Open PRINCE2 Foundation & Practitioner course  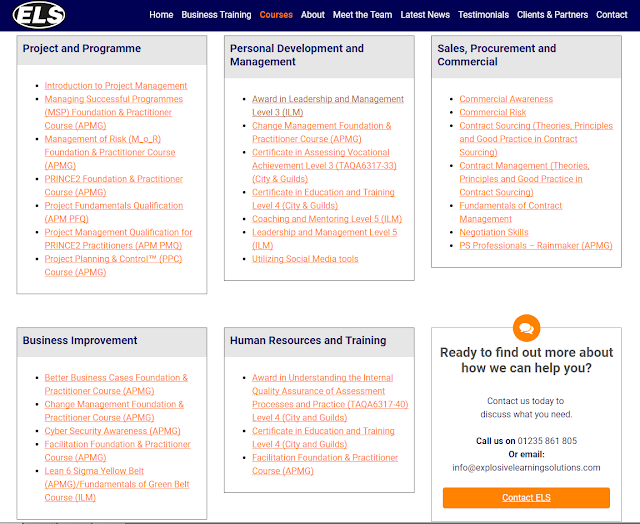tap(113, 185)
